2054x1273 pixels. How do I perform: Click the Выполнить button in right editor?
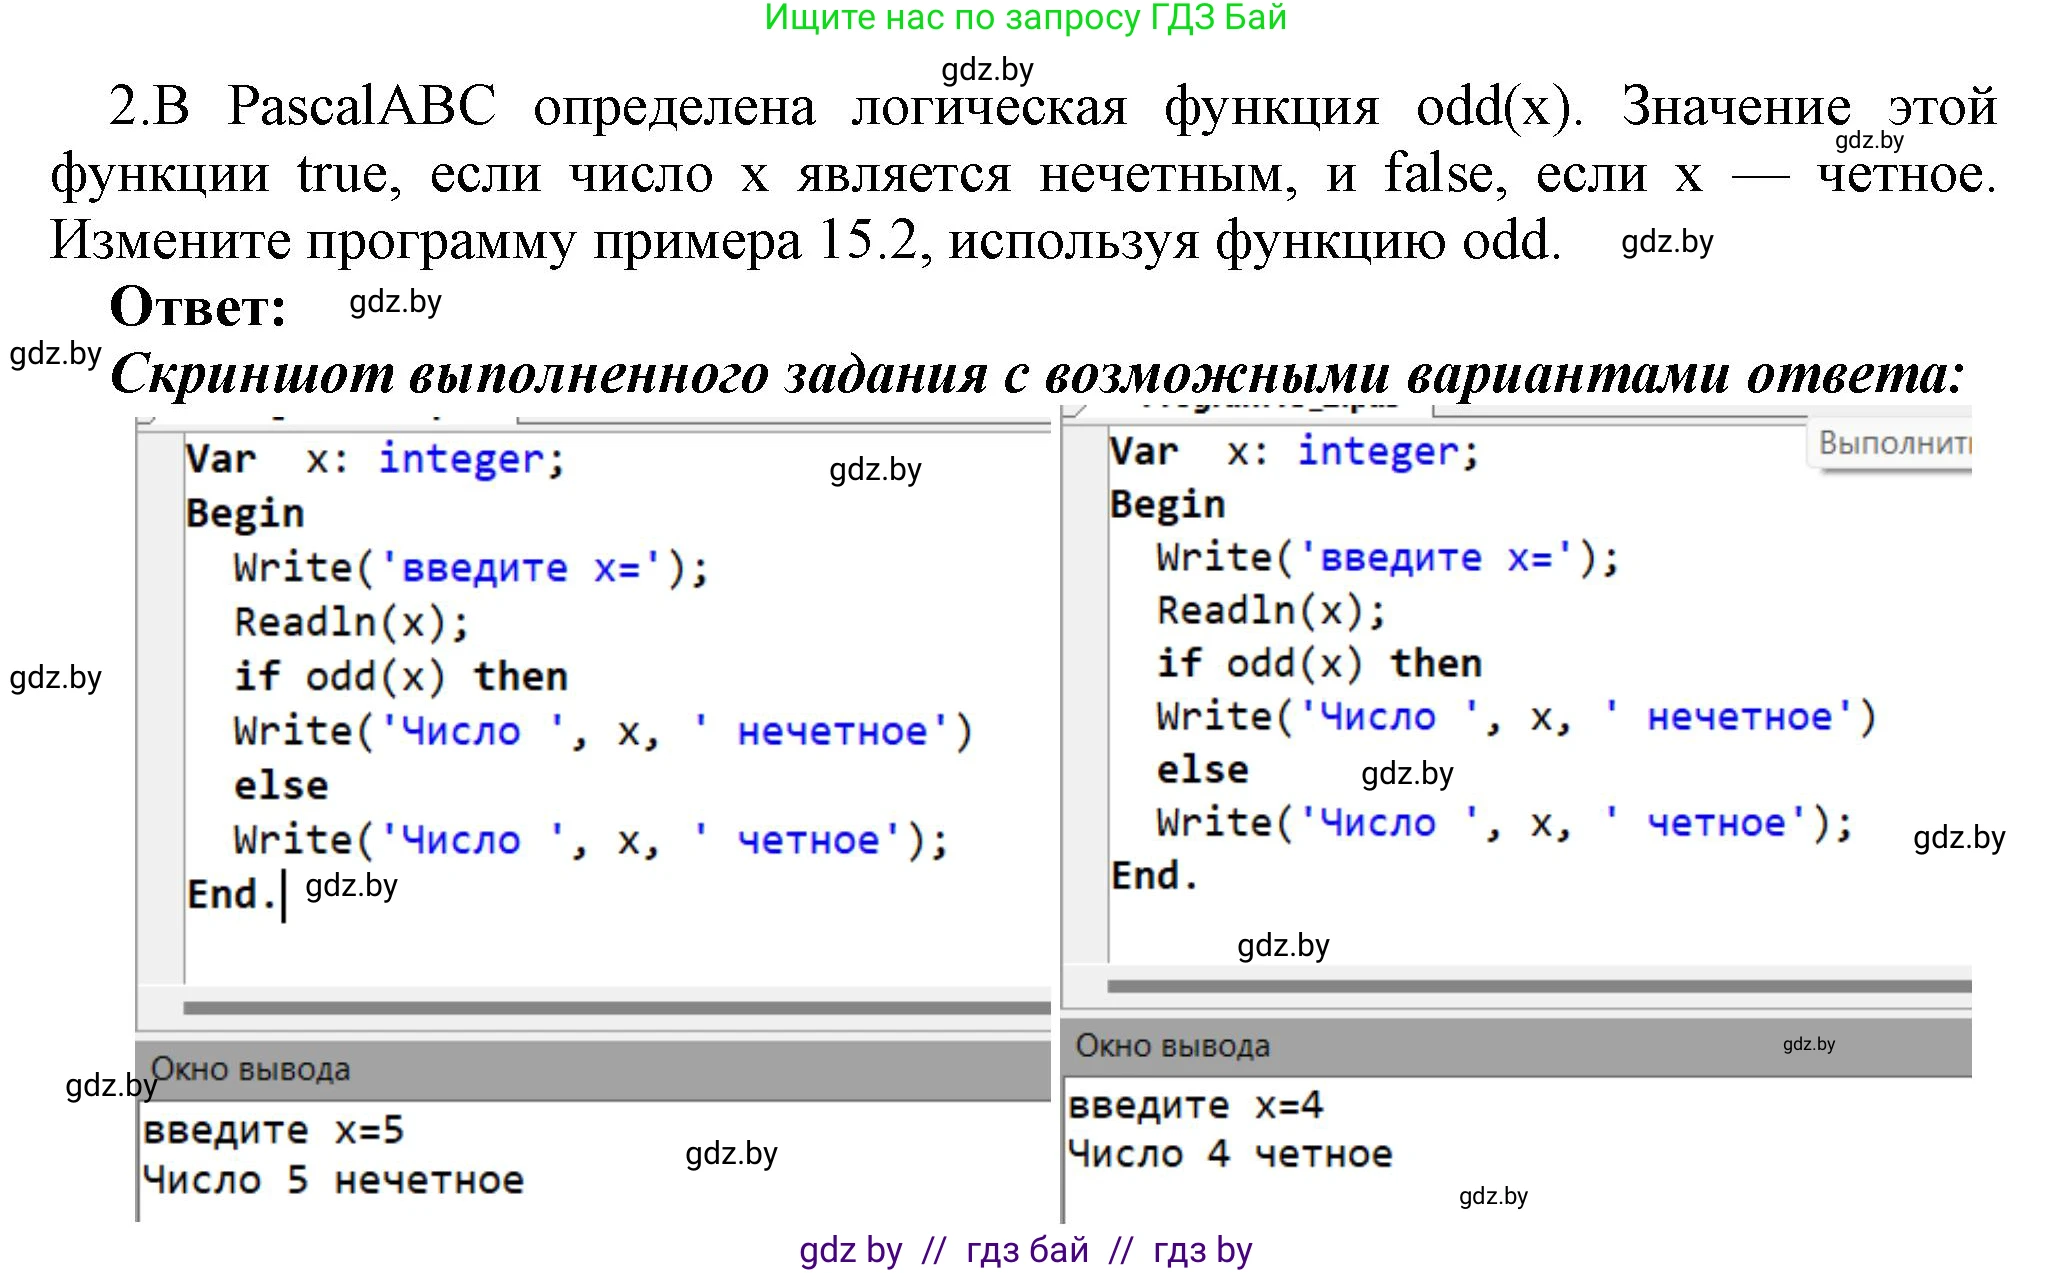(x=1892, y=443)
